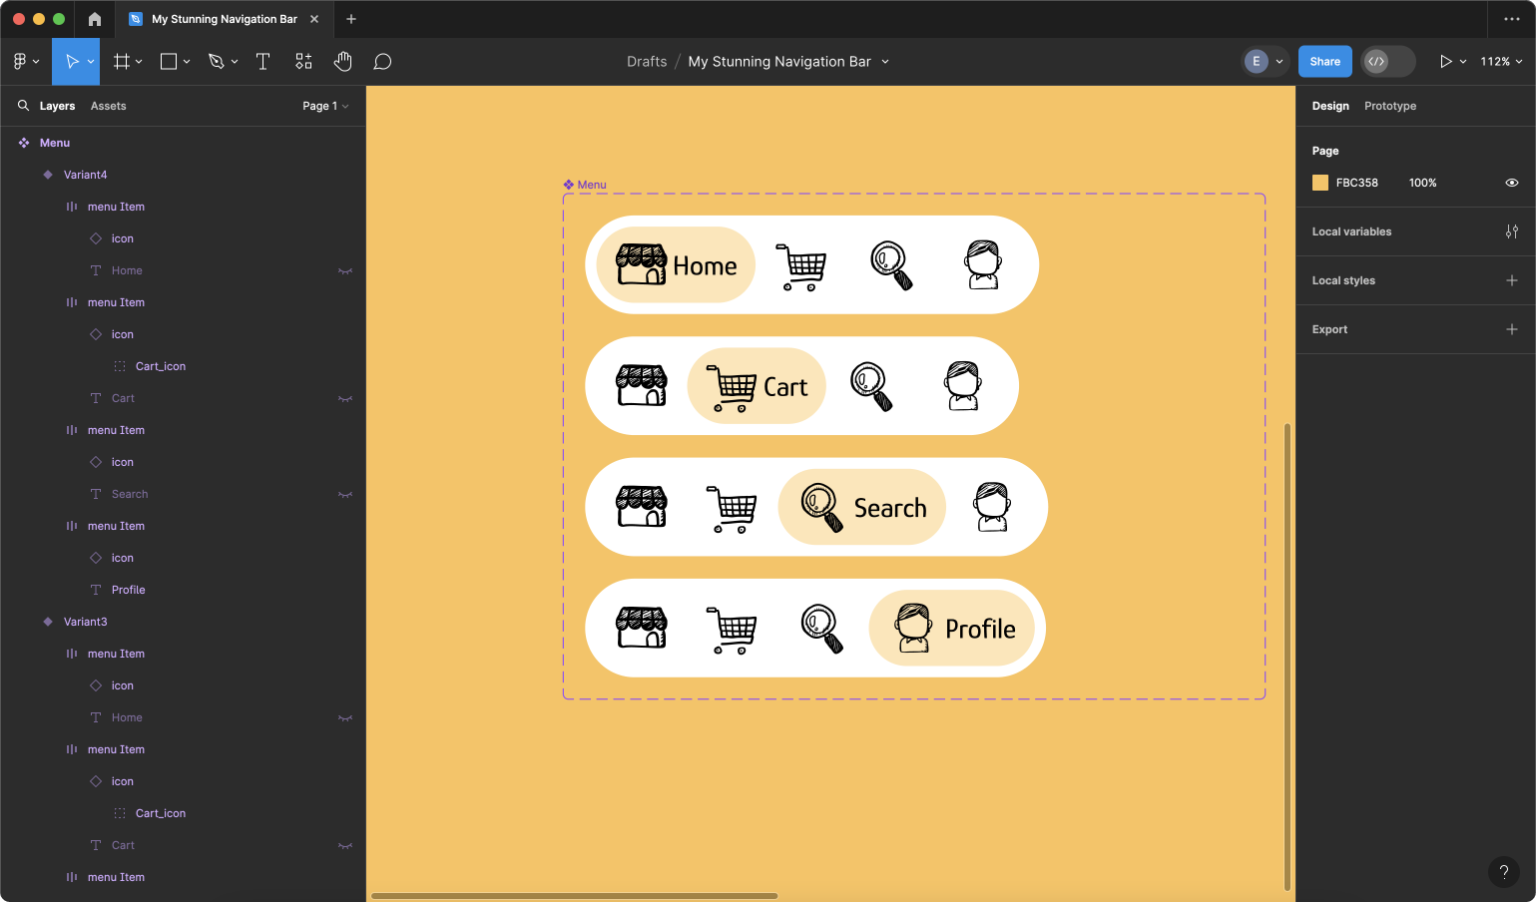Click the horizontal scrollbar below the canvas
Viewport: 1536px width, 902px height.
(x=575, y=893)
